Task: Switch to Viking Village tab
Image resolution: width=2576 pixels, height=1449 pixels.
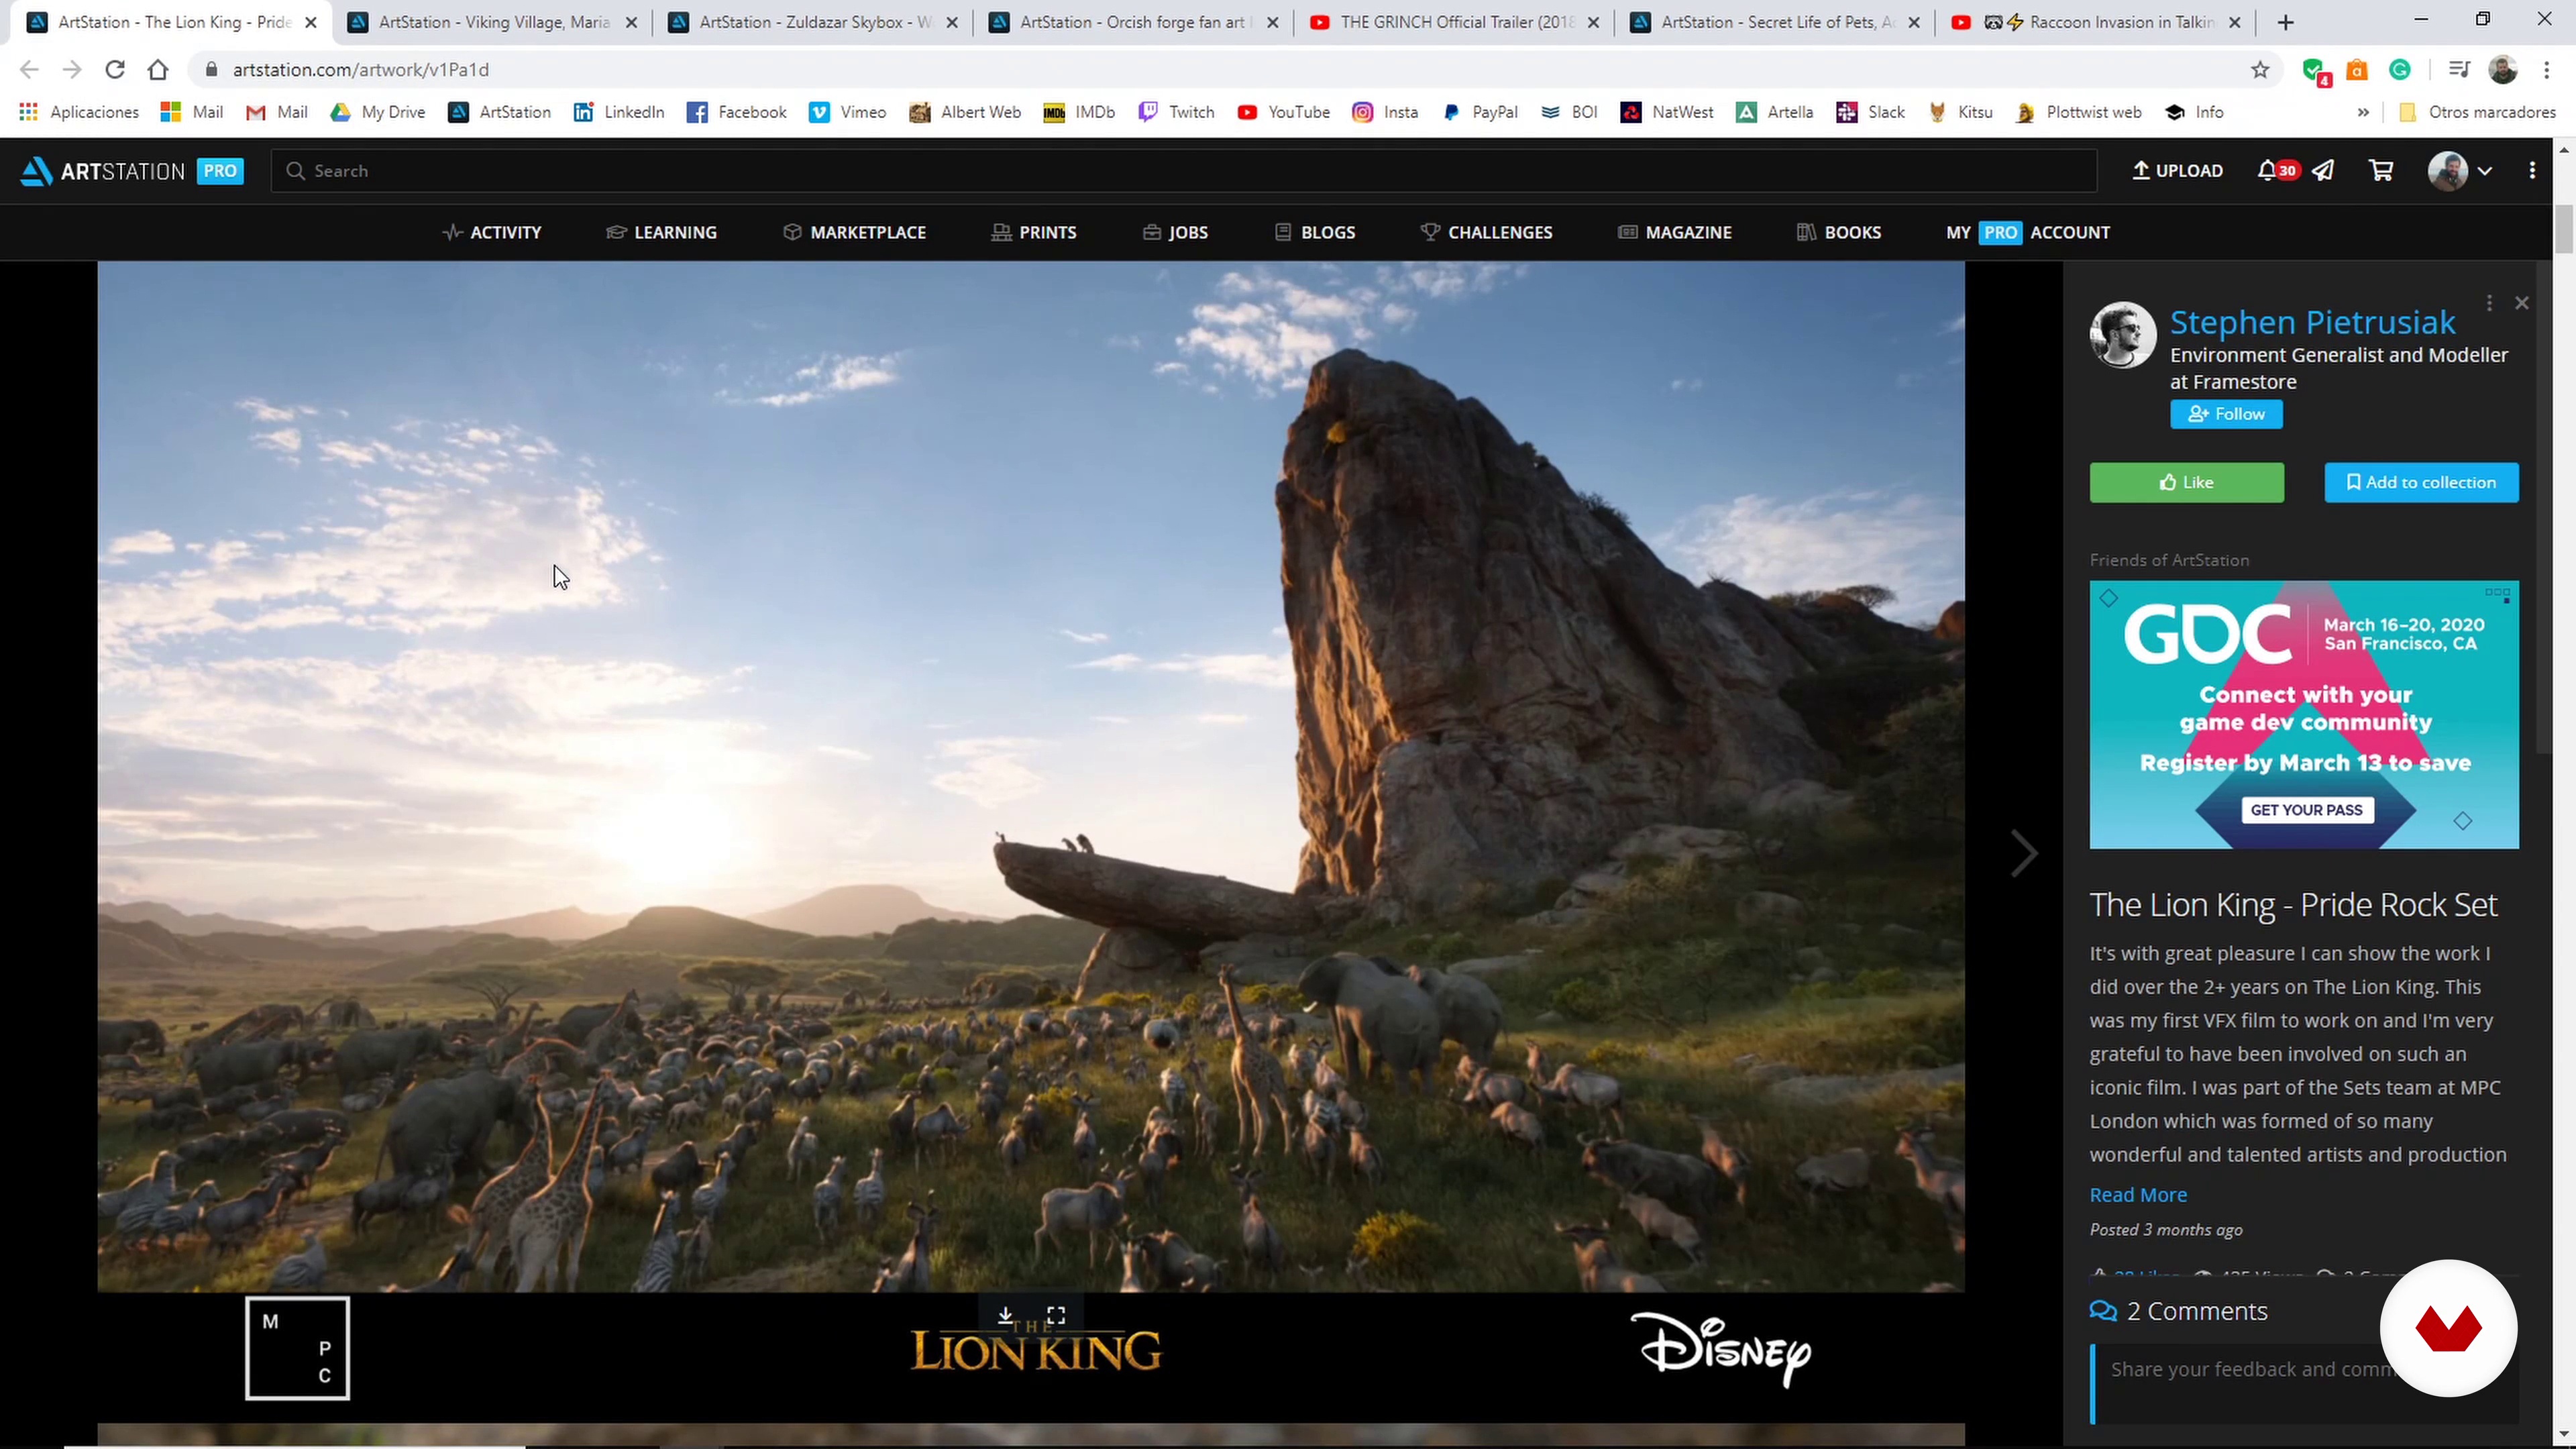Action: (x=494, y=22)
